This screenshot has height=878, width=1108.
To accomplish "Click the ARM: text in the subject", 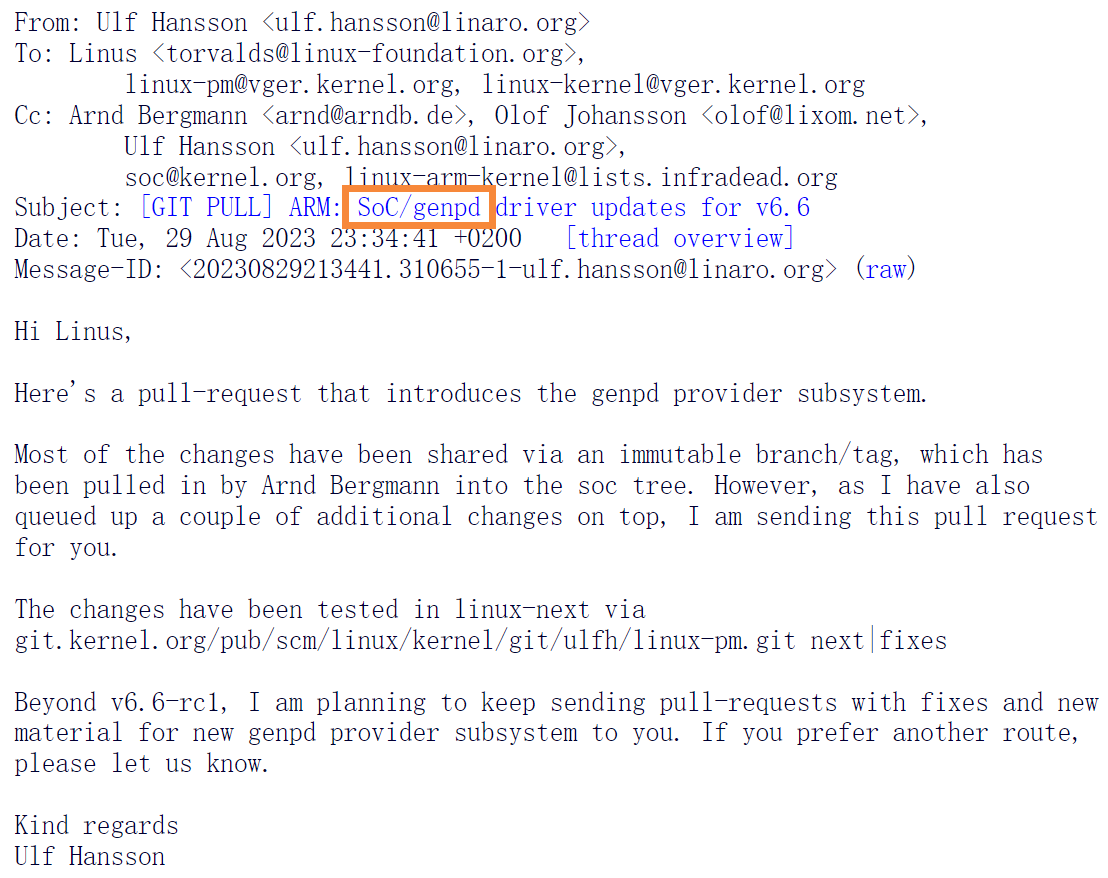I will tap(315, 208).
